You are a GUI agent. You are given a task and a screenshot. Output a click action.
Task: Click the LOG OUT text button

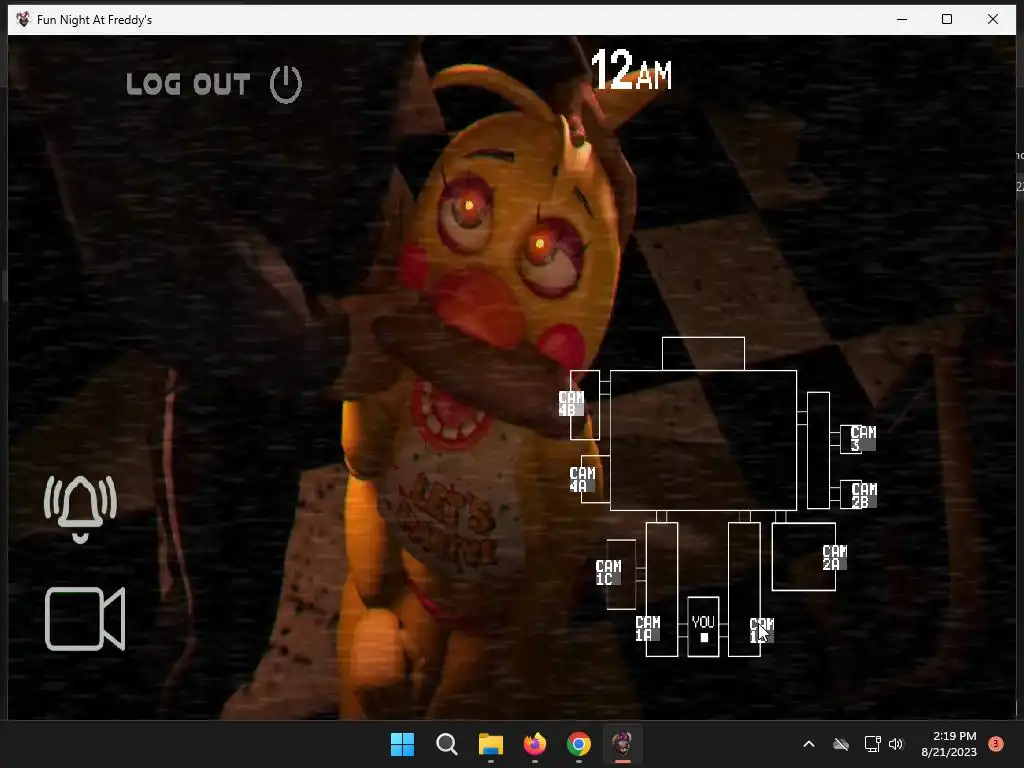(x=188, y=84)
